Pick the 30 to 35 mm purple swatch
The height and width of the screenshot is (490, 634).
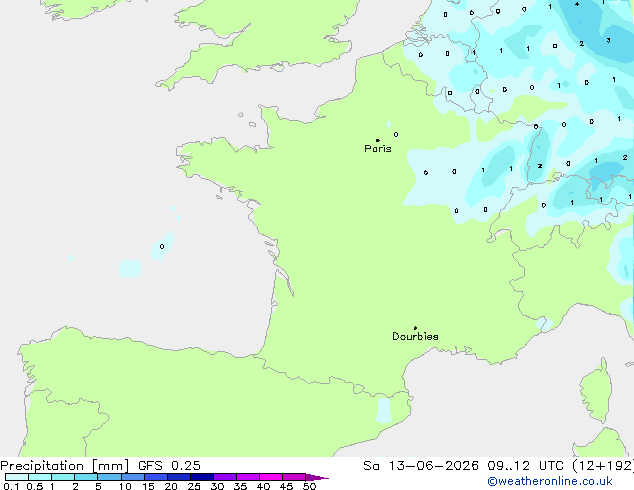pos(224,477)
